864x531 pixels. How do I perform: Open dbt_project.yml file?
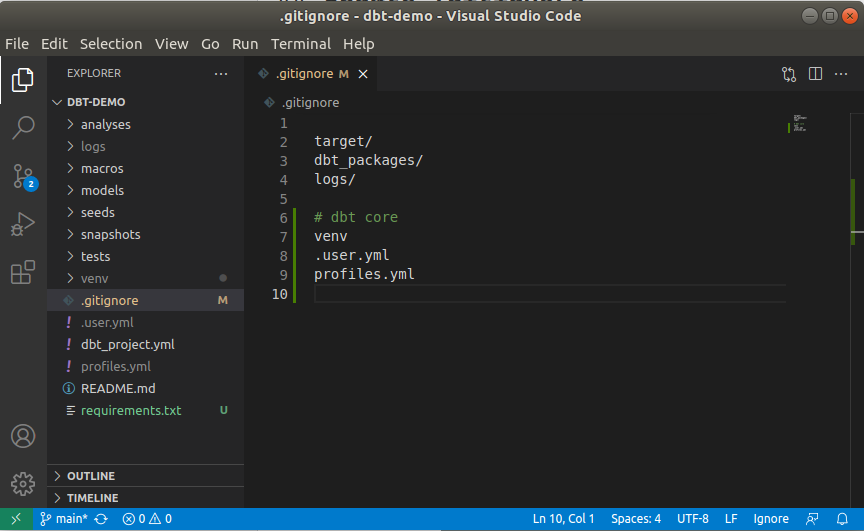pyautogui.click(x=145, y=344)
